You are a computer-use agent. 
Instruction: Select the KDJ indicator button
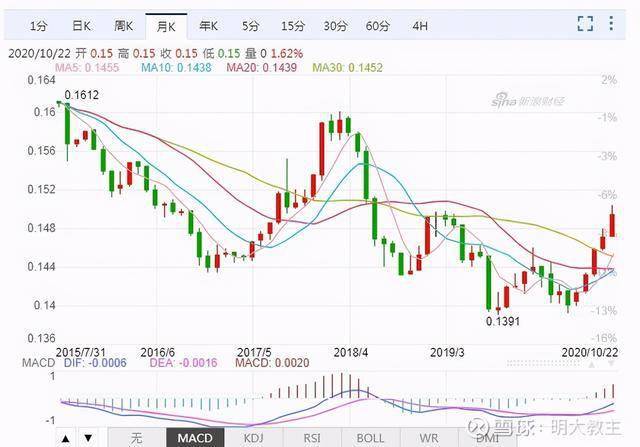click(x=253, y=438)
